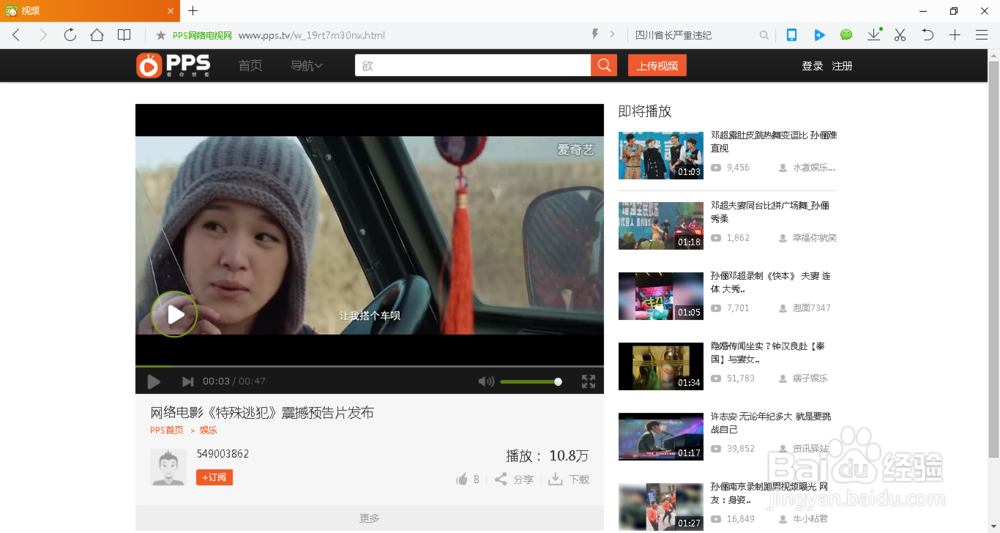Viewport: 1000px width, 533px height.
Task: Open the browser home page icon
Action: click(x=97, y=35)
